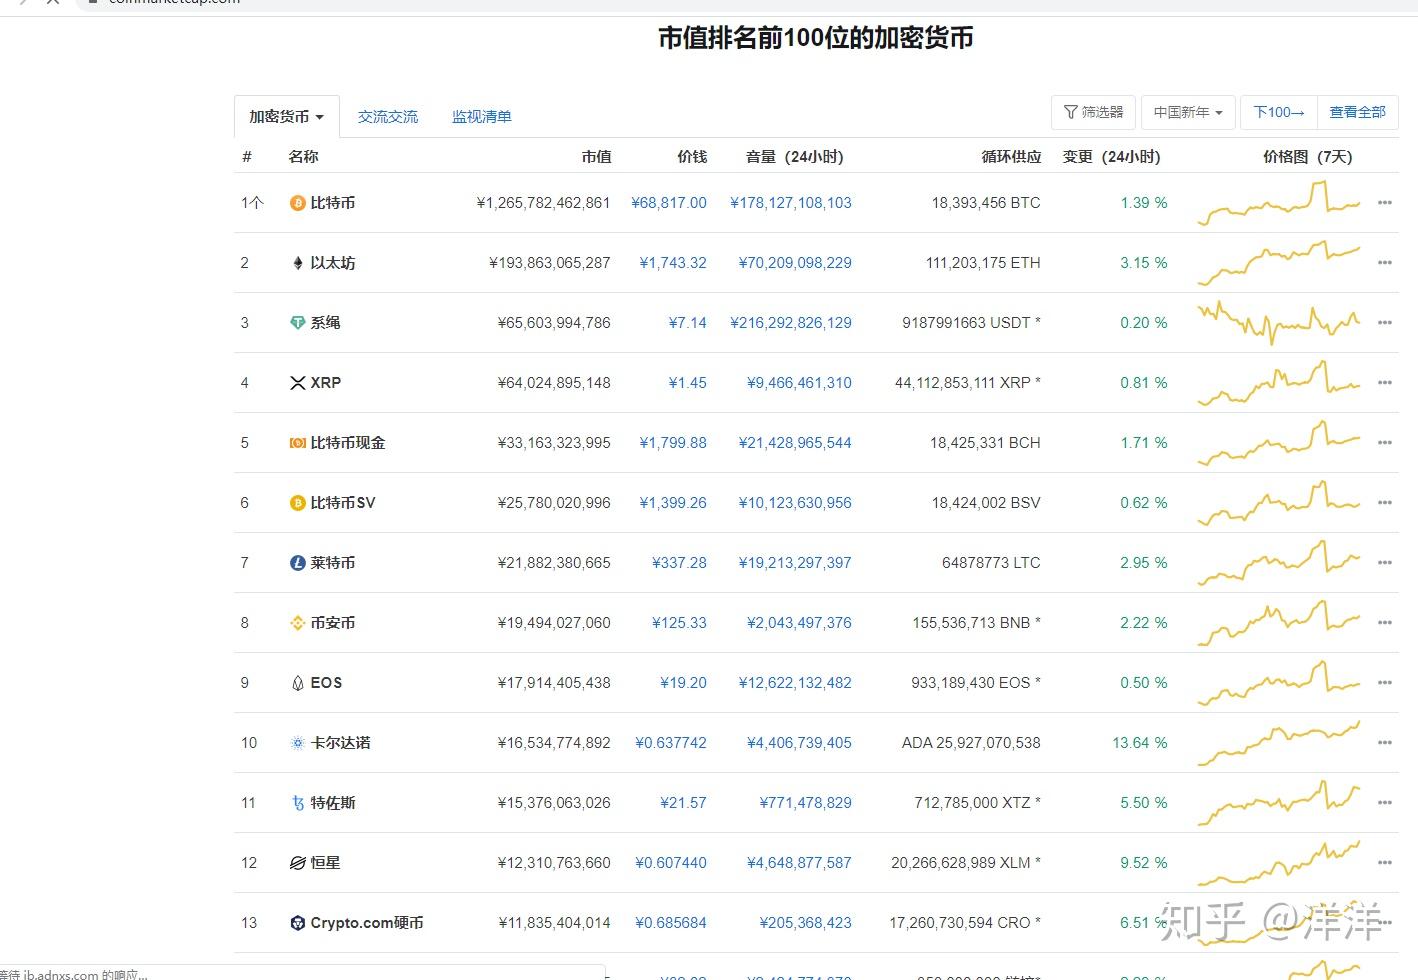Image resolution: width=1418 pixels, height=980 pixels.
Task: Click the XRP logo icon
Action: [297, 383]
